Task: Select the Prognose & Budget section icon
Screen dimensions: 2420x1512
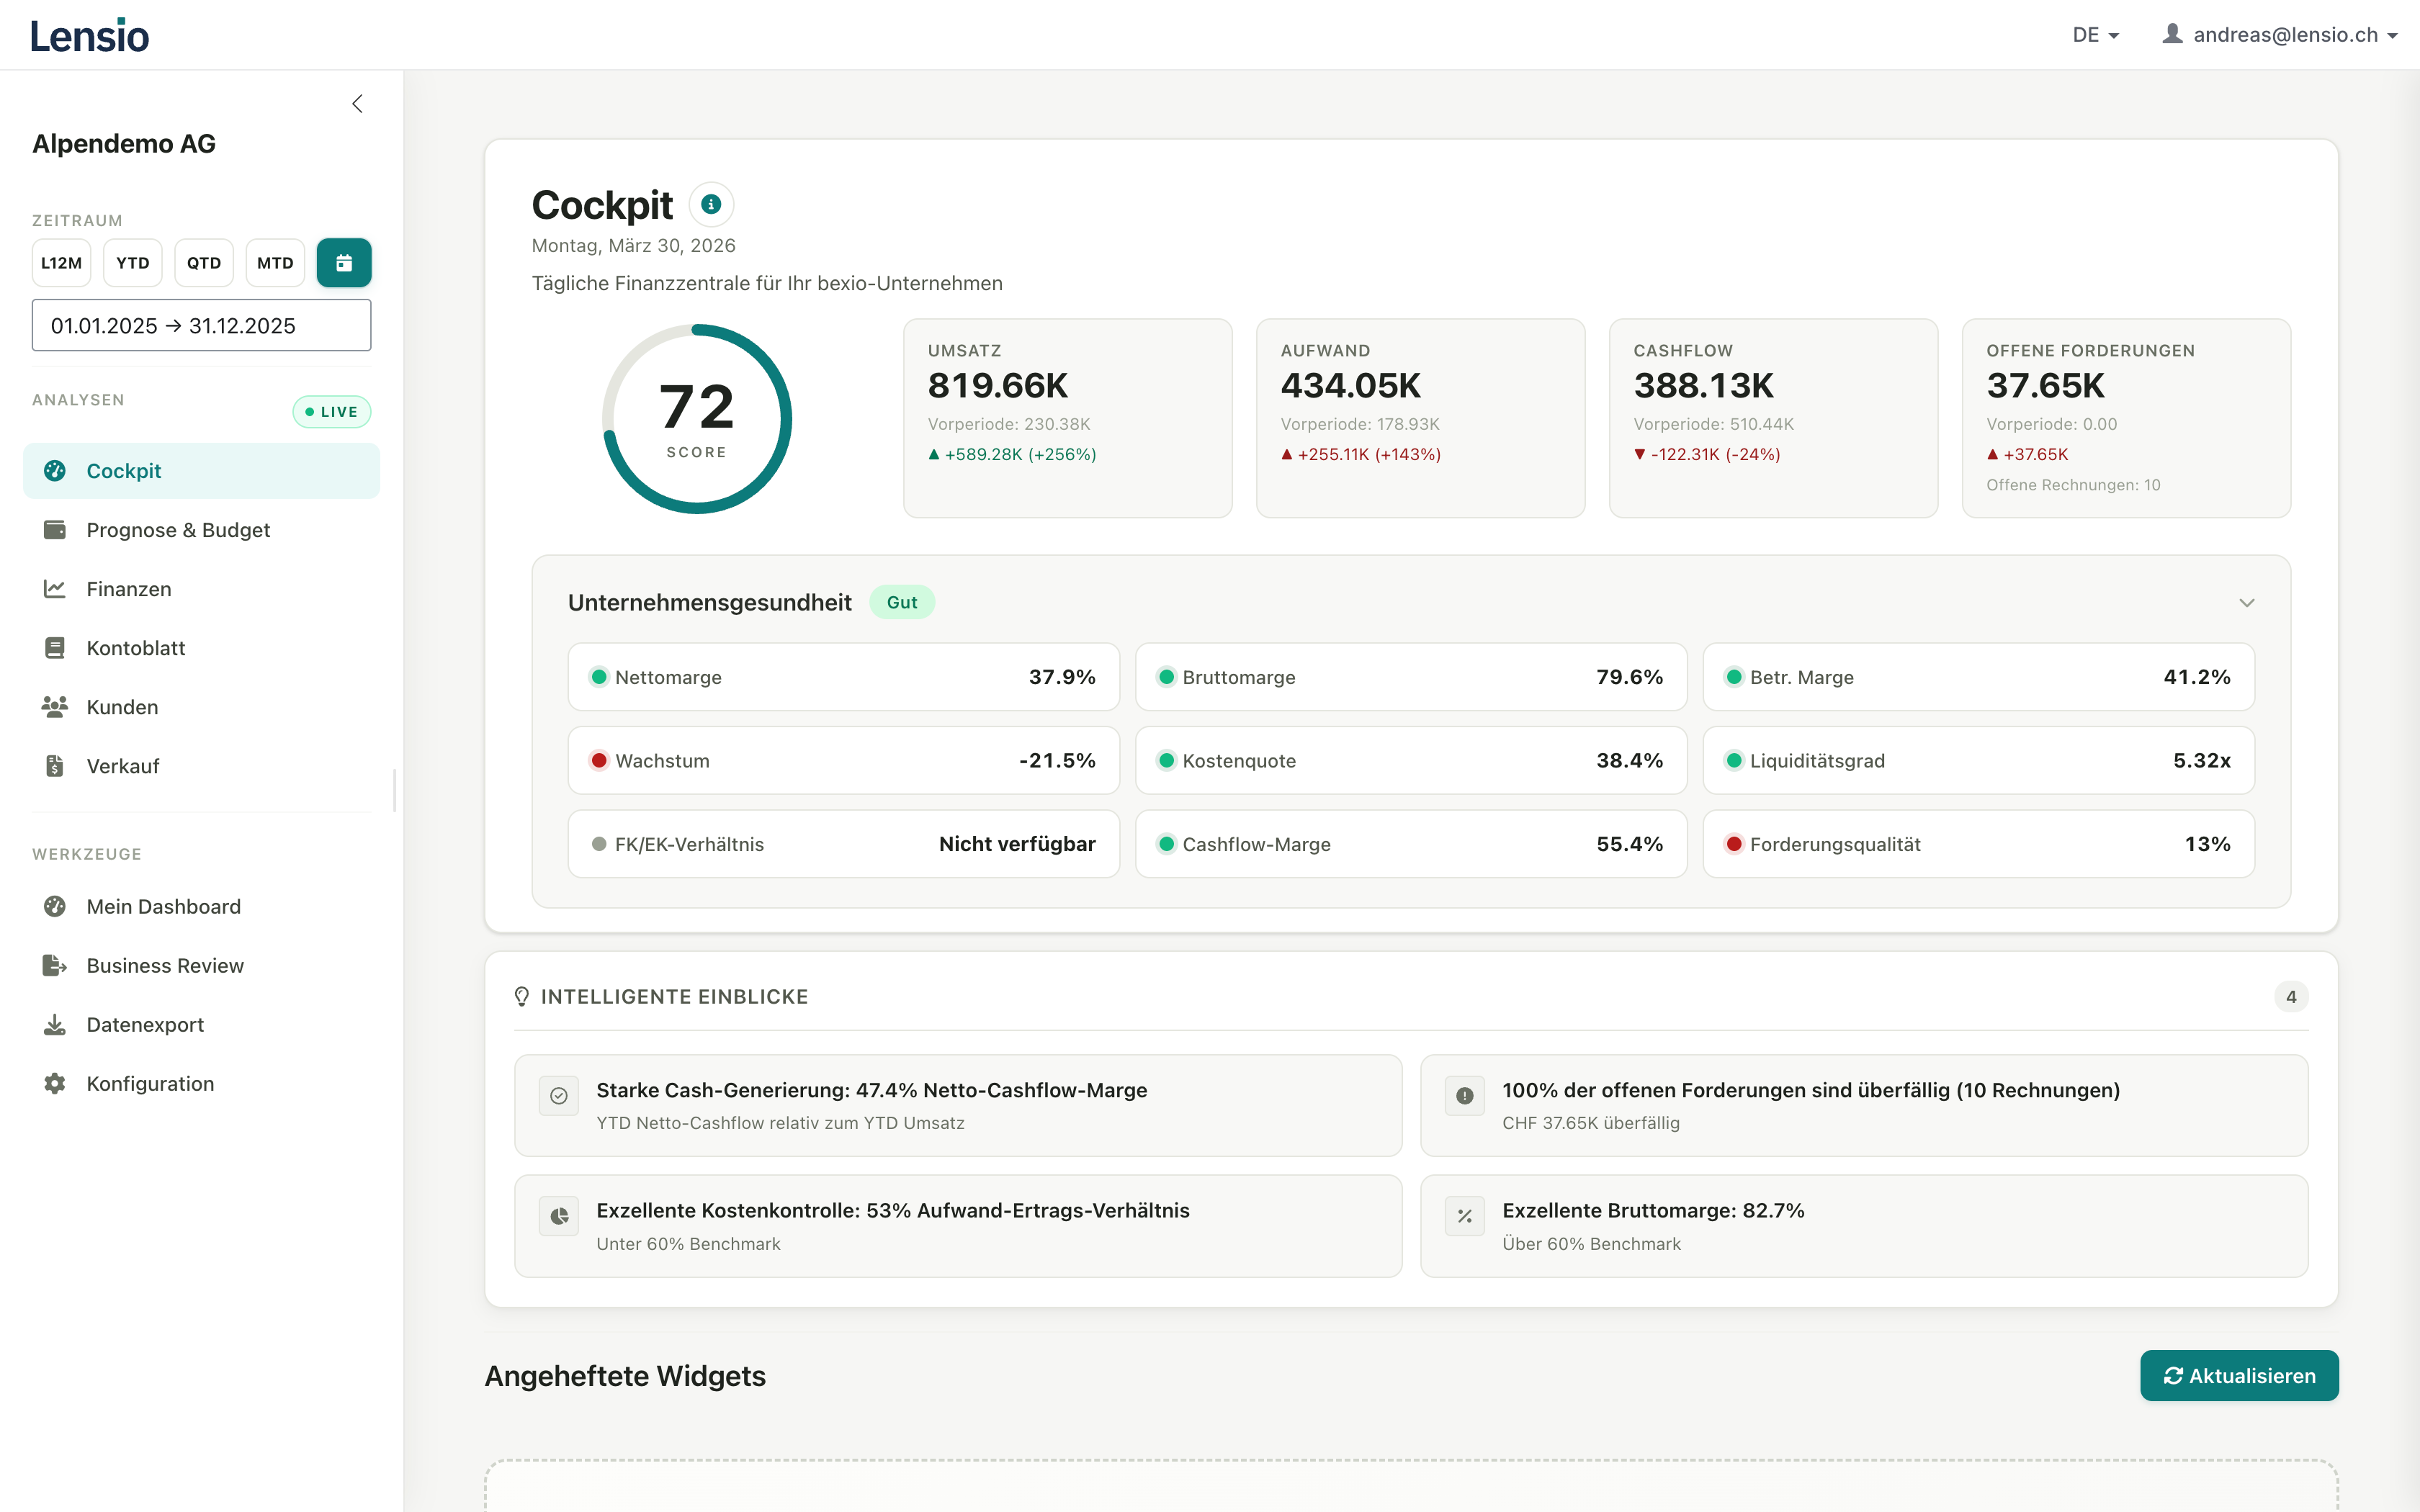Action: (x=55, y=529)
